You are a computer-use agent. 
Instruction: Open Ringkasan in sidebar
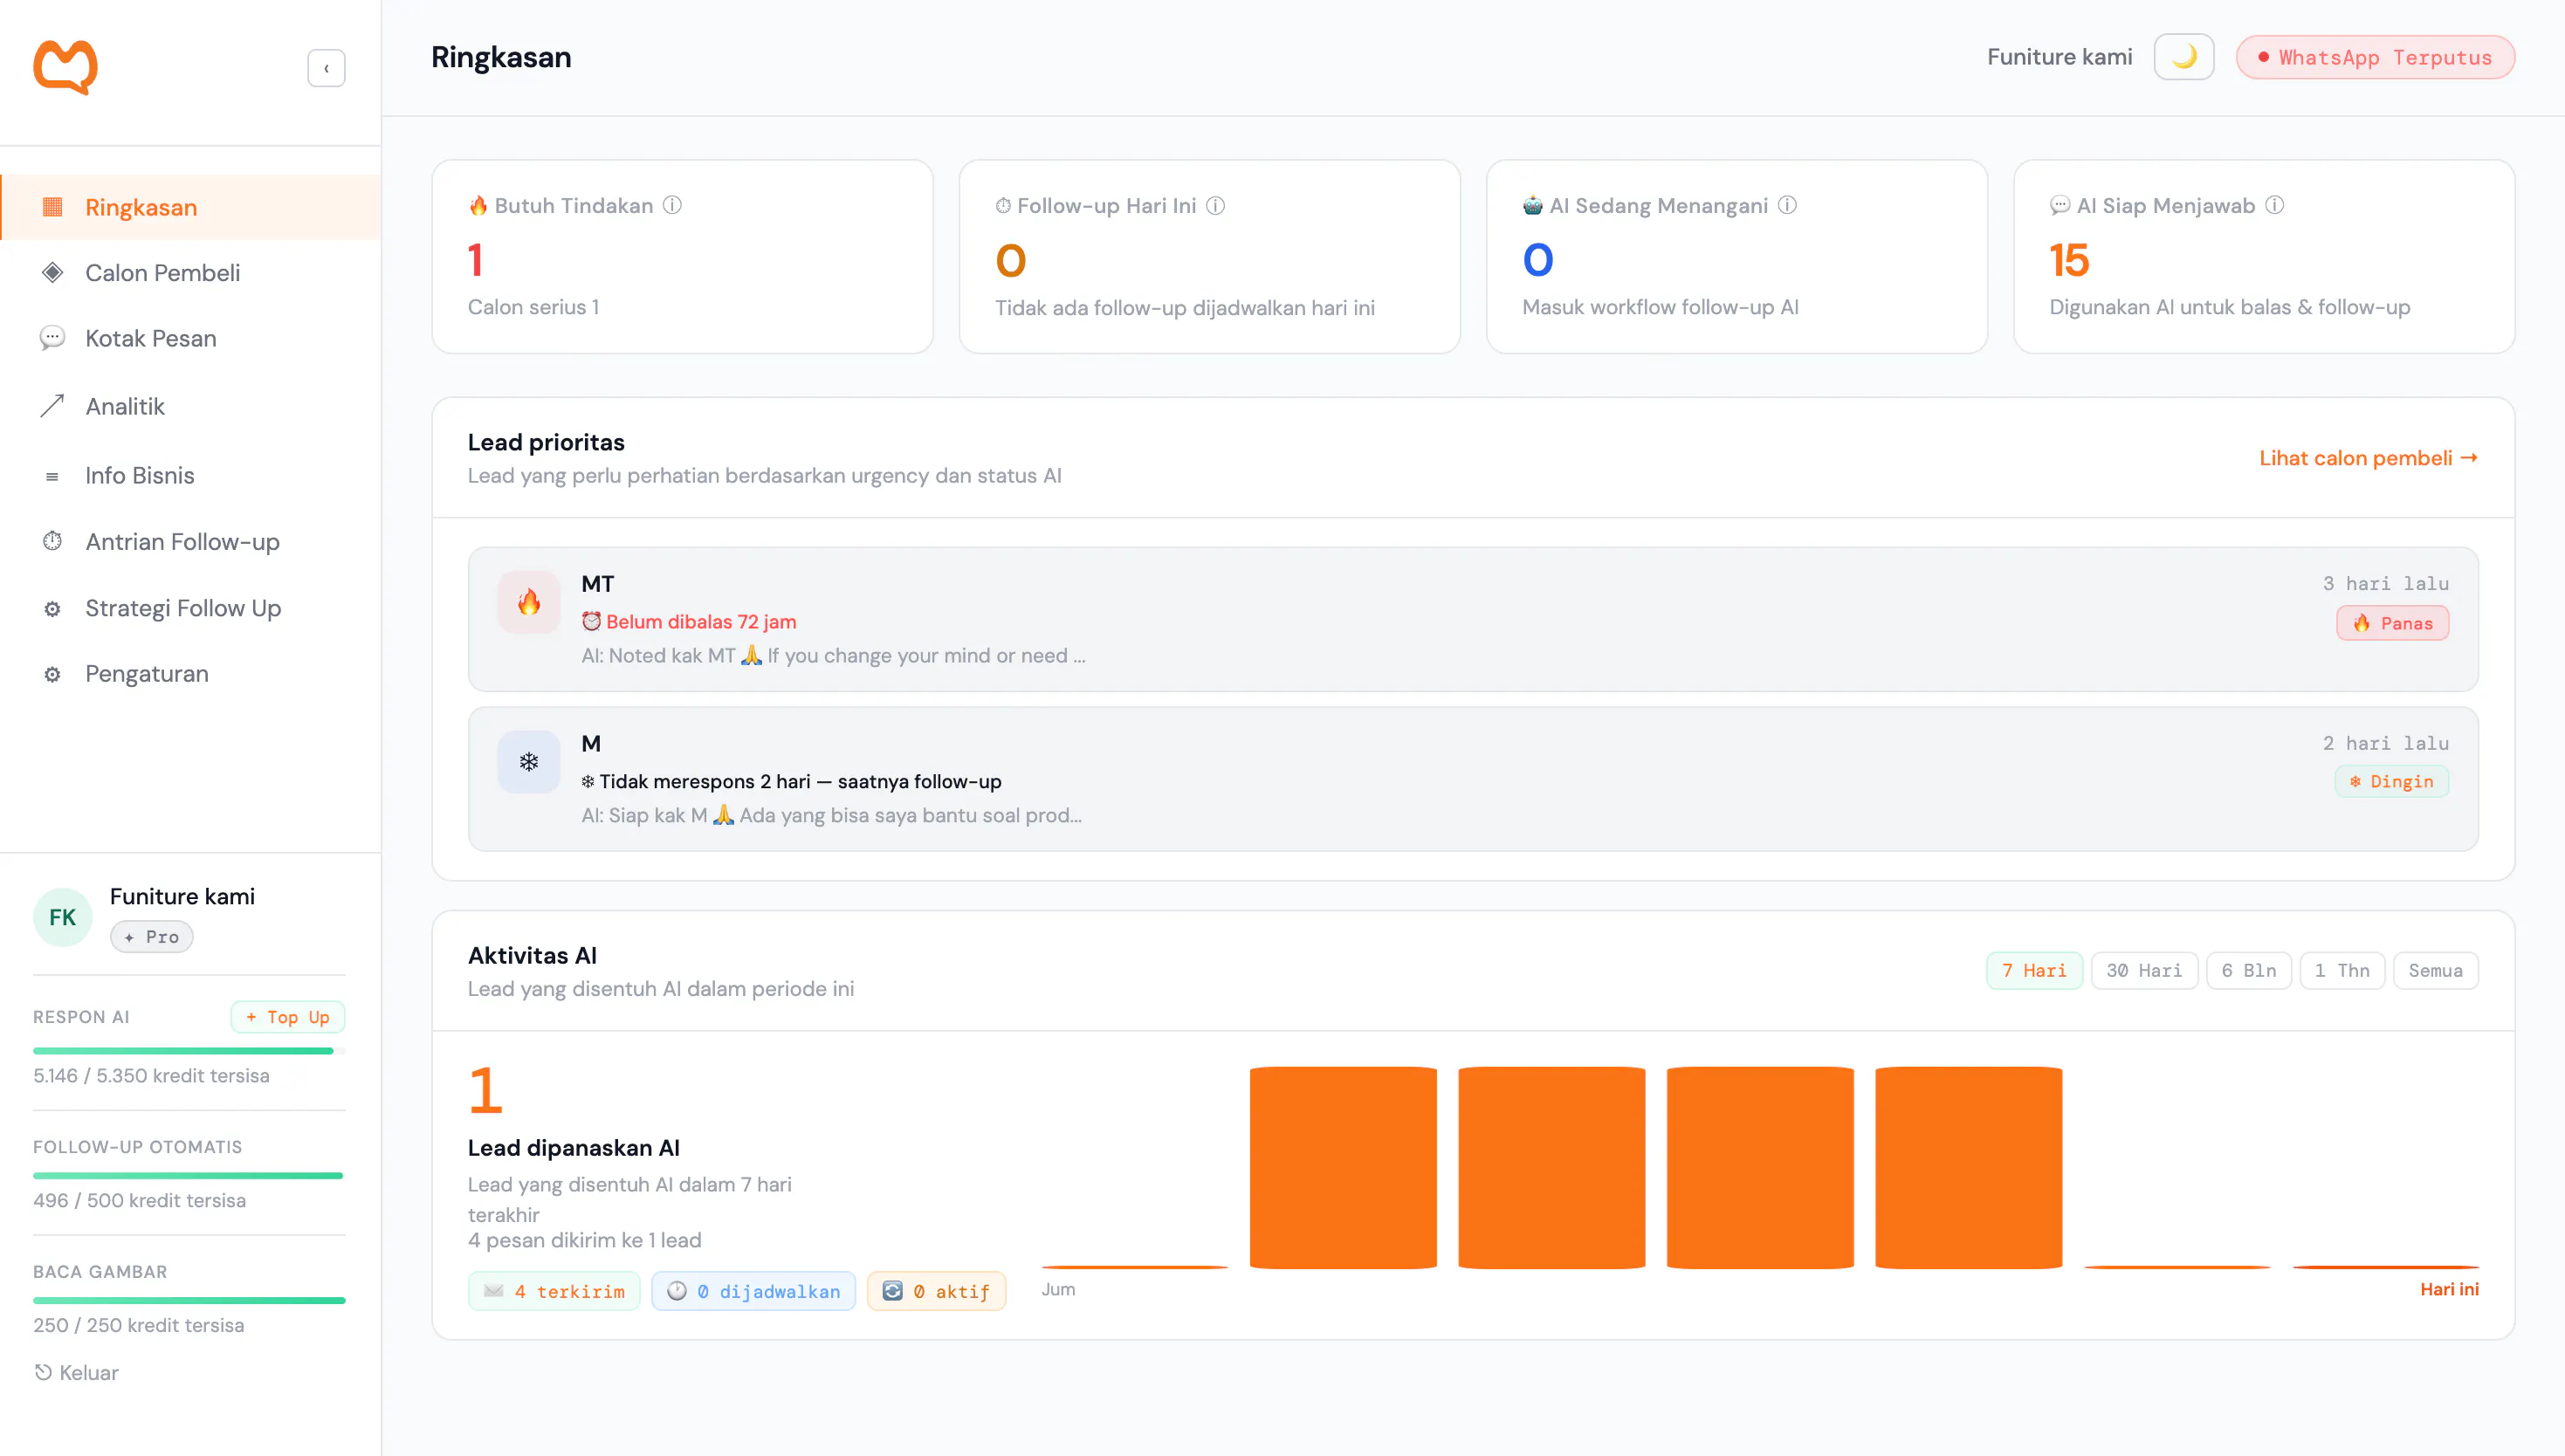coord(190,207)
